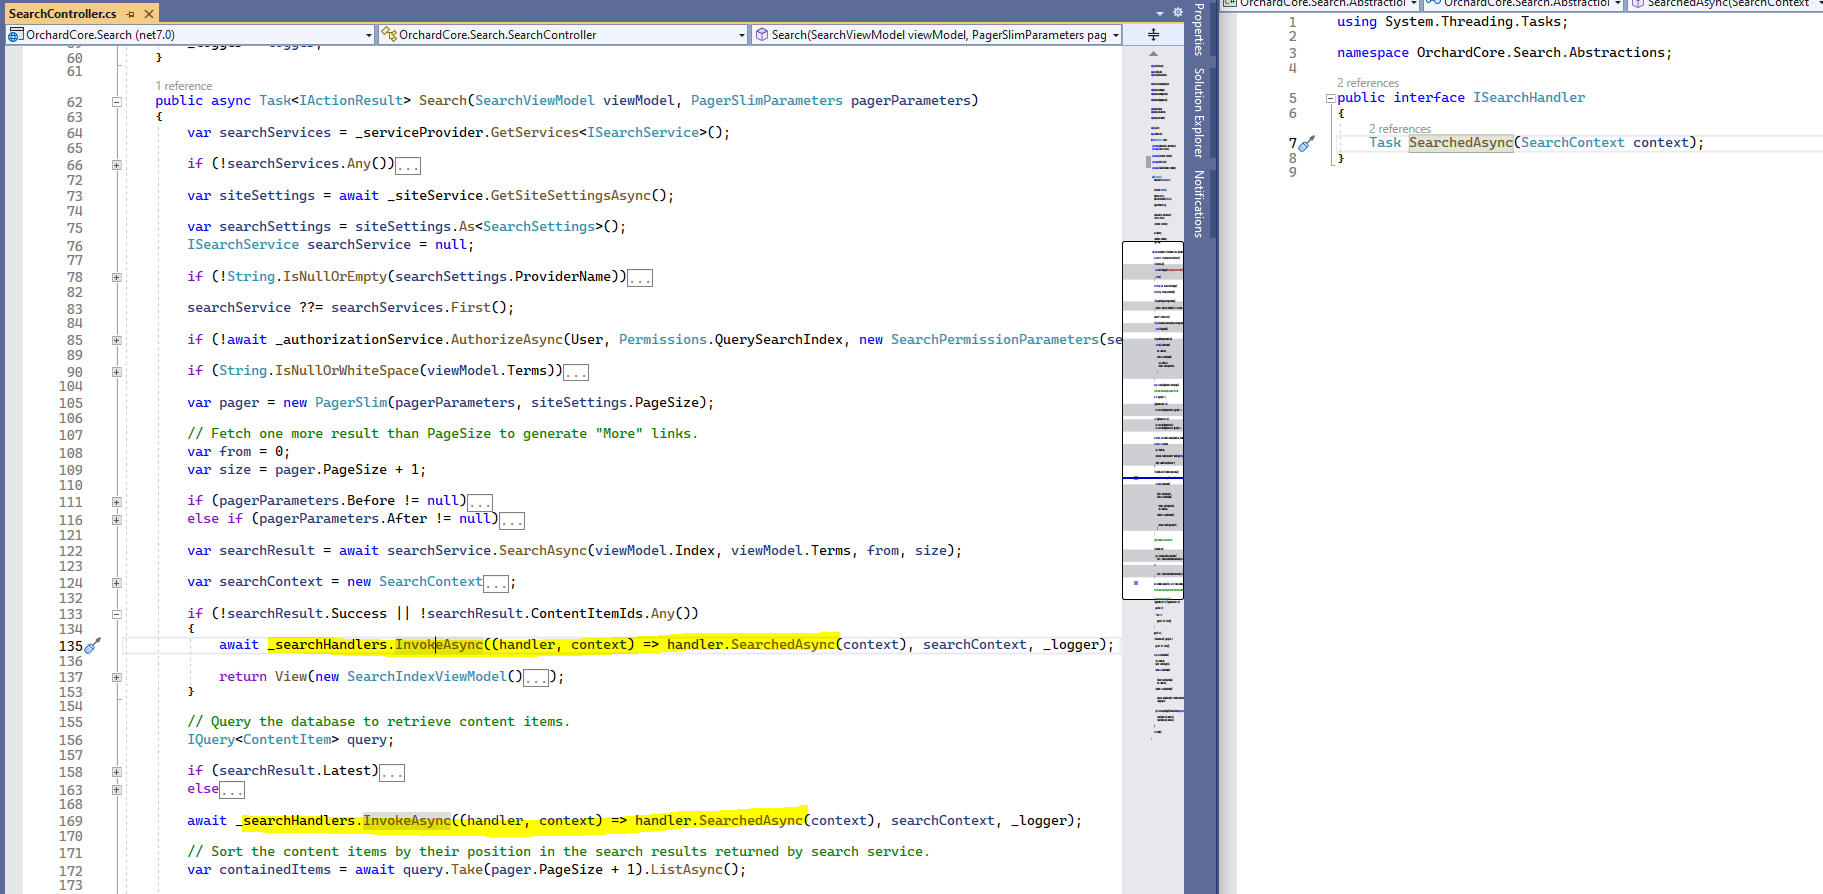Click the ellipsis box after new SearchContext

pyautogui.click(x=496, y=583)
